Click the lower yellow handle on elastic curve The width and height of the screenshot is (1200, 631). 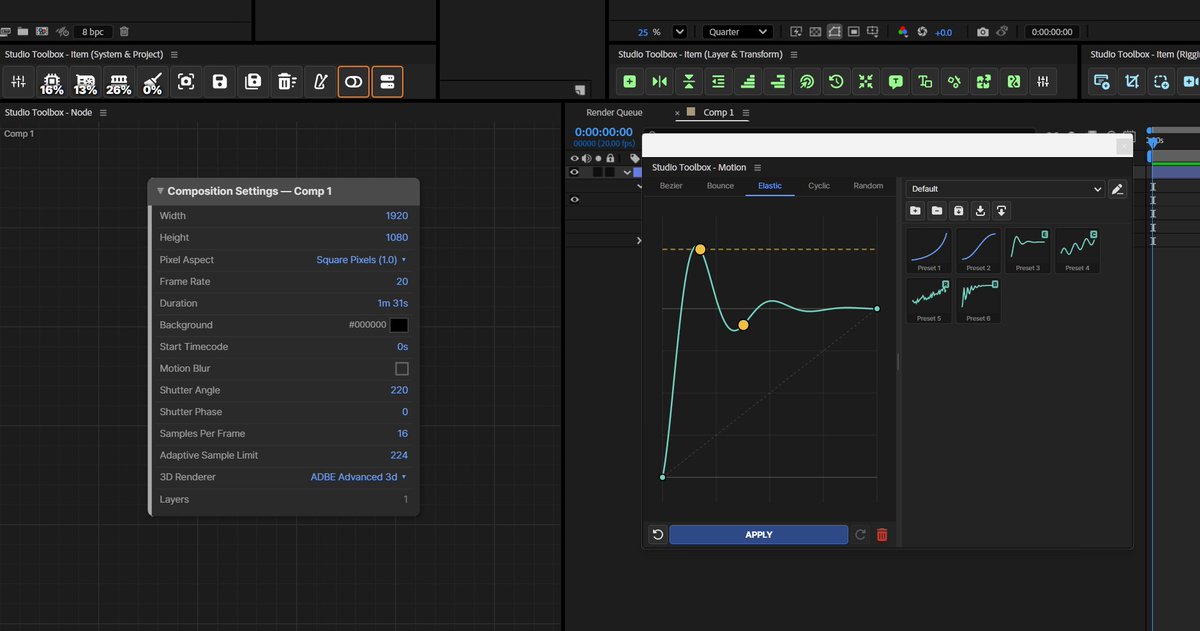tap(743, 325)
